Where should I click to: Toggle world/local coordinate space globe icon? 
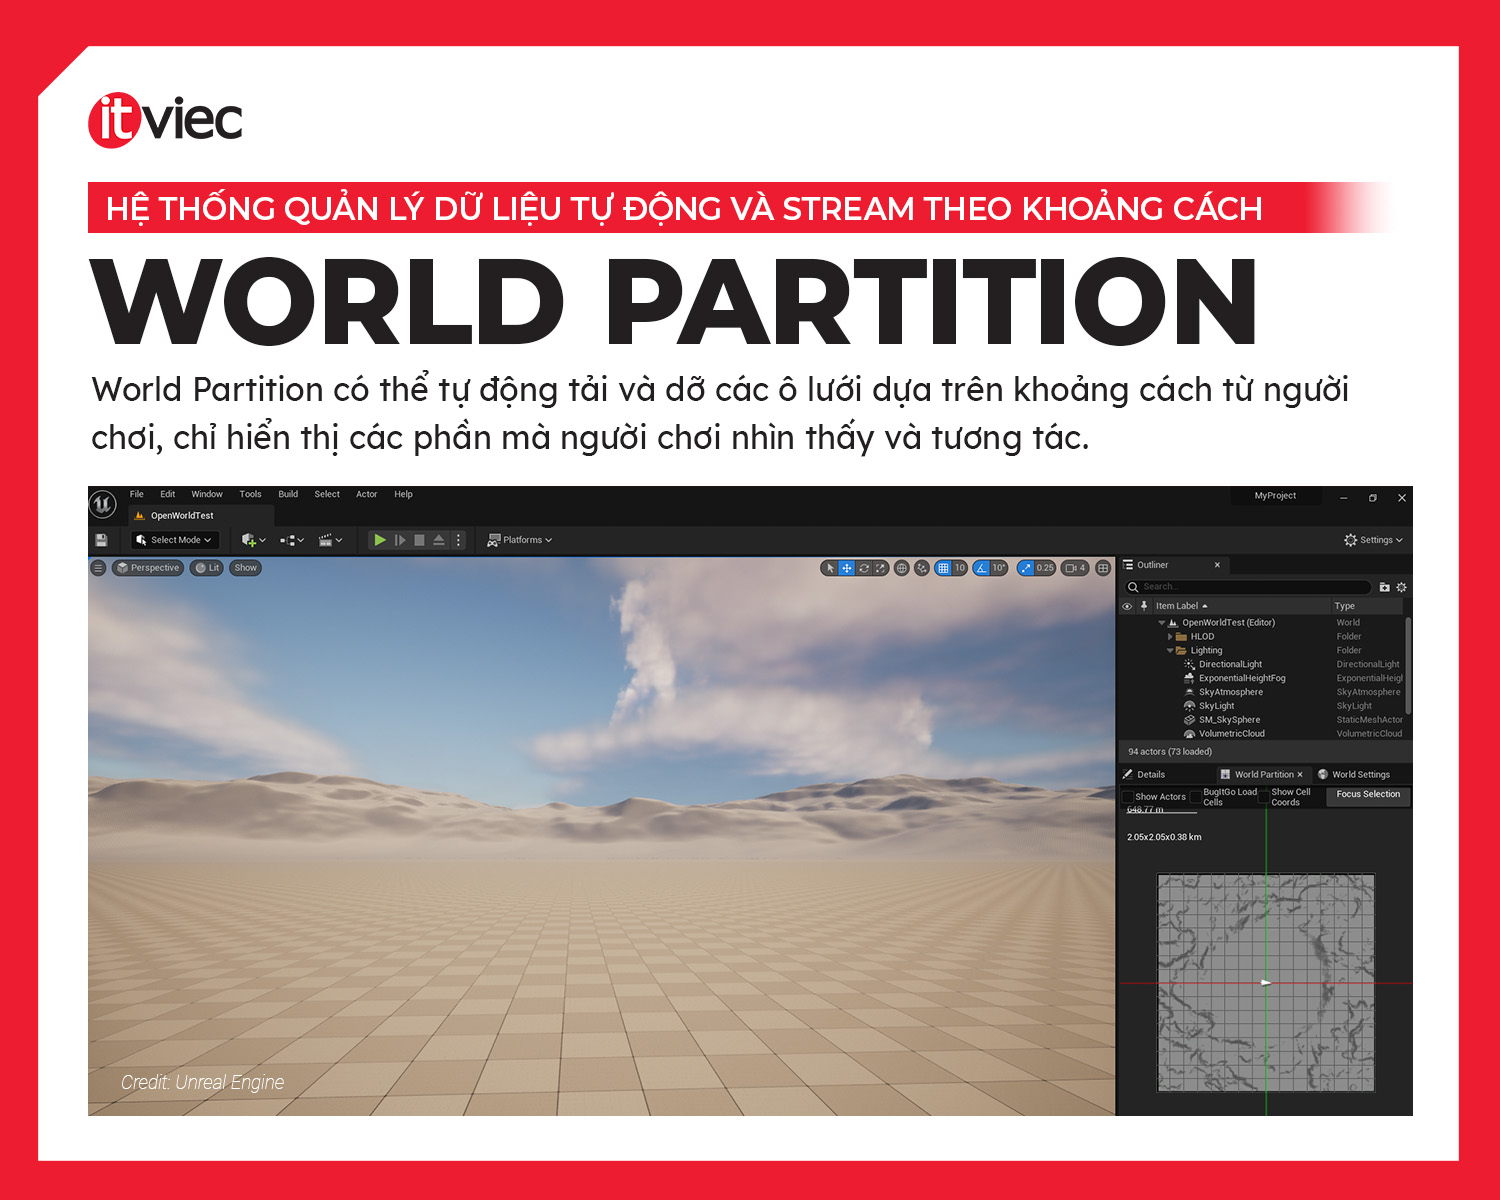902,568
